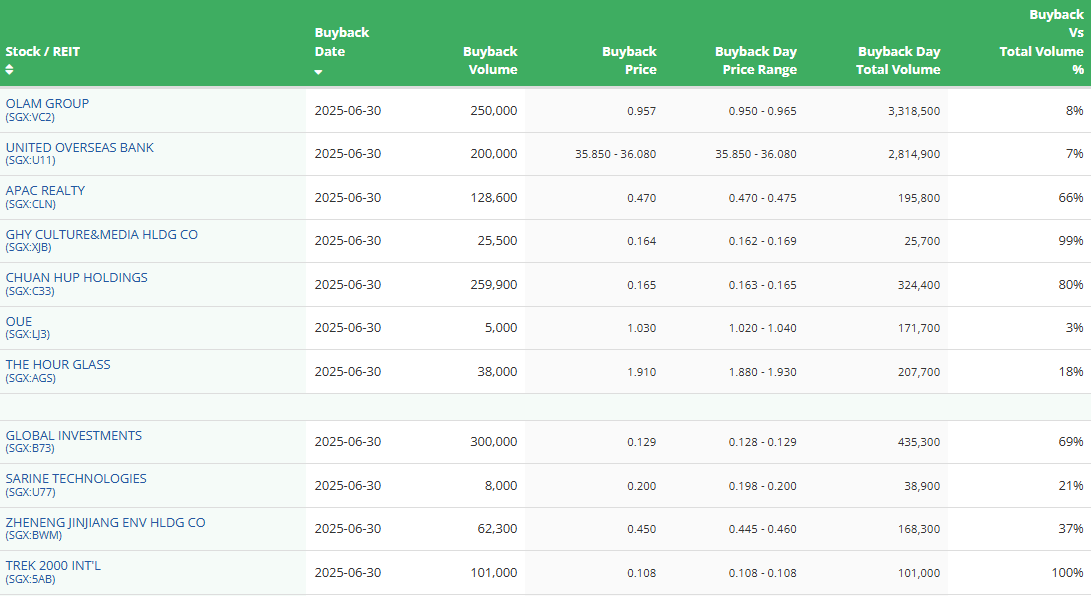Image resolution: width=1091 pixels, height=596 pixels.
Task: Select UOB buyback volume 200,000
Action: (x=493, y=154)
